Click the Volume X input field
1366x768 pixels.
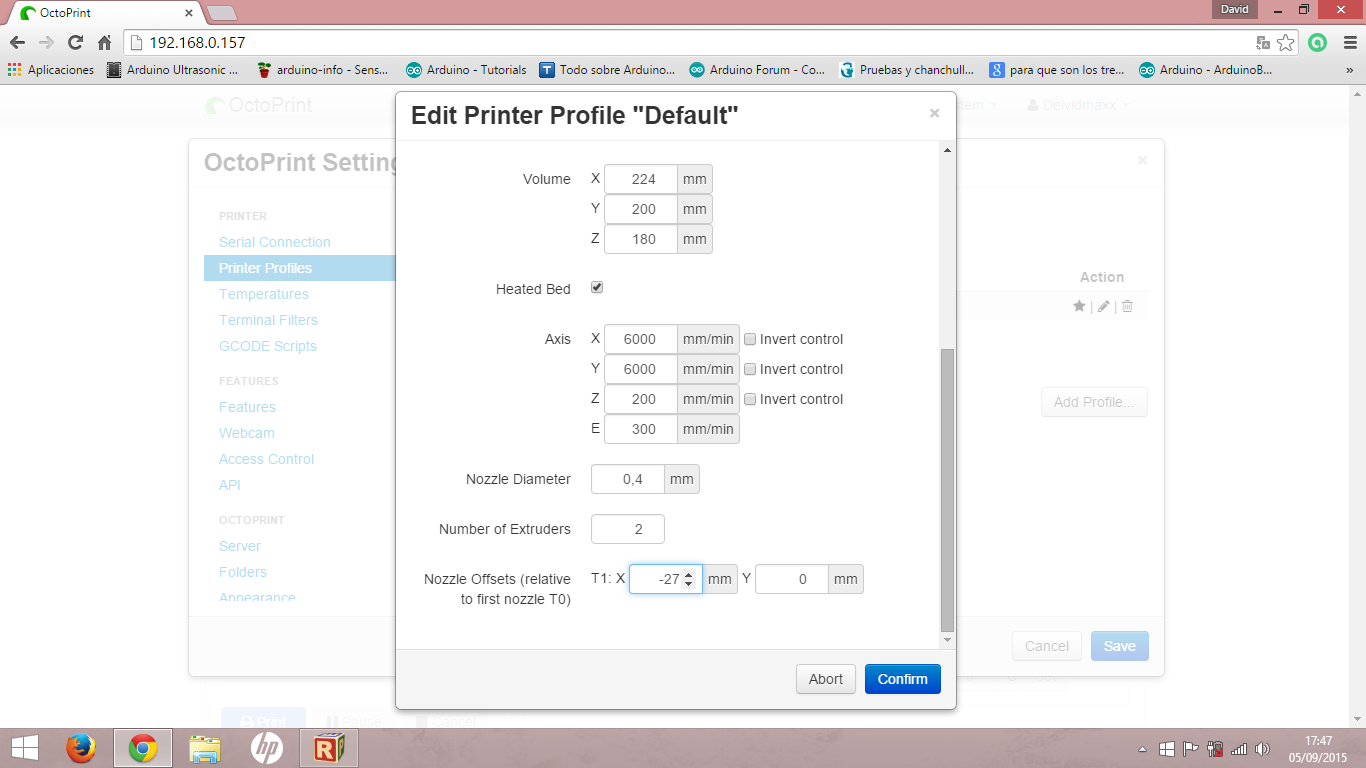[x=641, y=179]
